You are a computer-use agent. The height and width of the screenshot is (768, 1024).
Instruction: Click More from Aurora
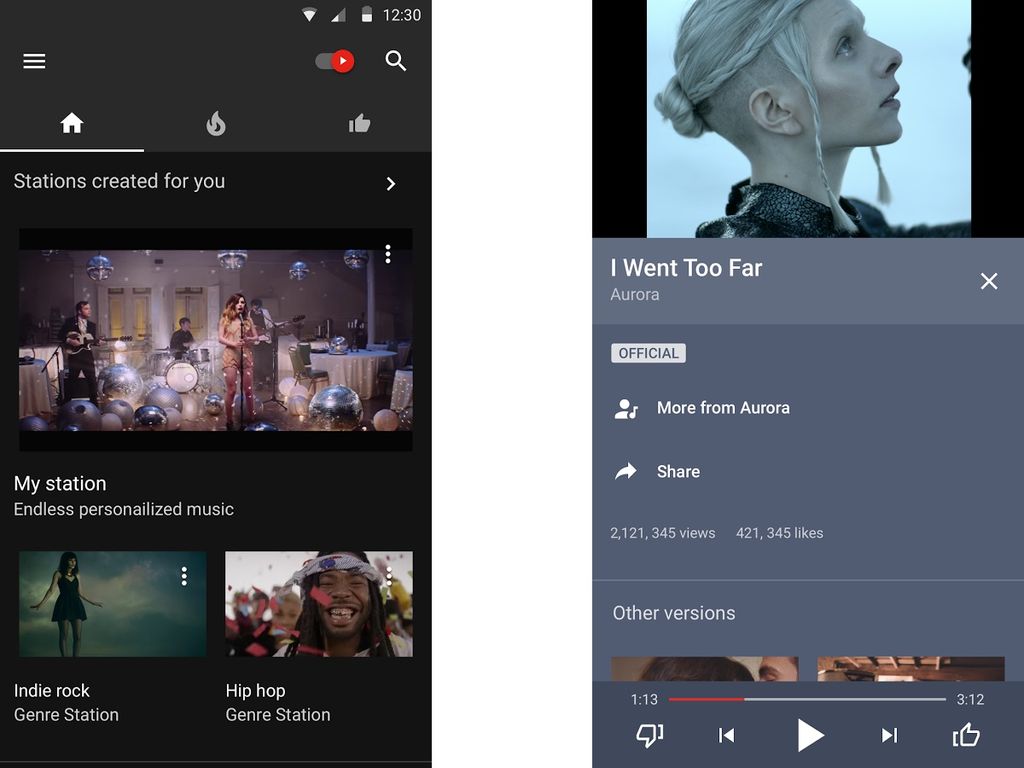pos(722,408)
